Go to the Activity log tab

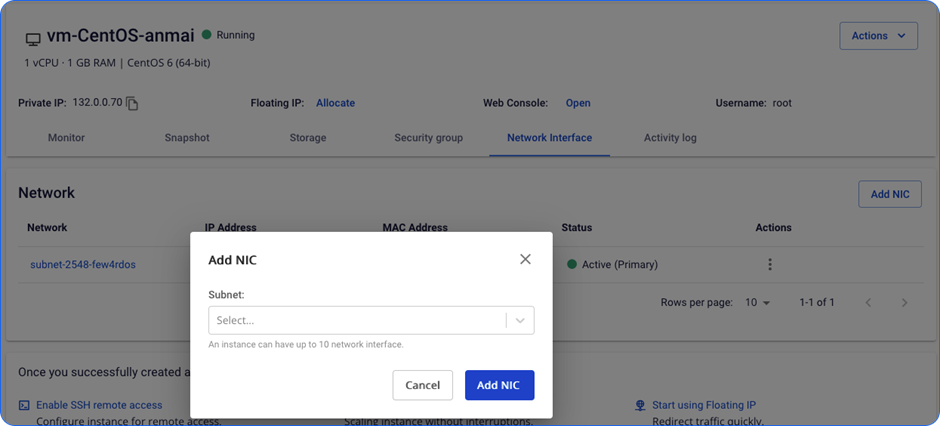670,138
